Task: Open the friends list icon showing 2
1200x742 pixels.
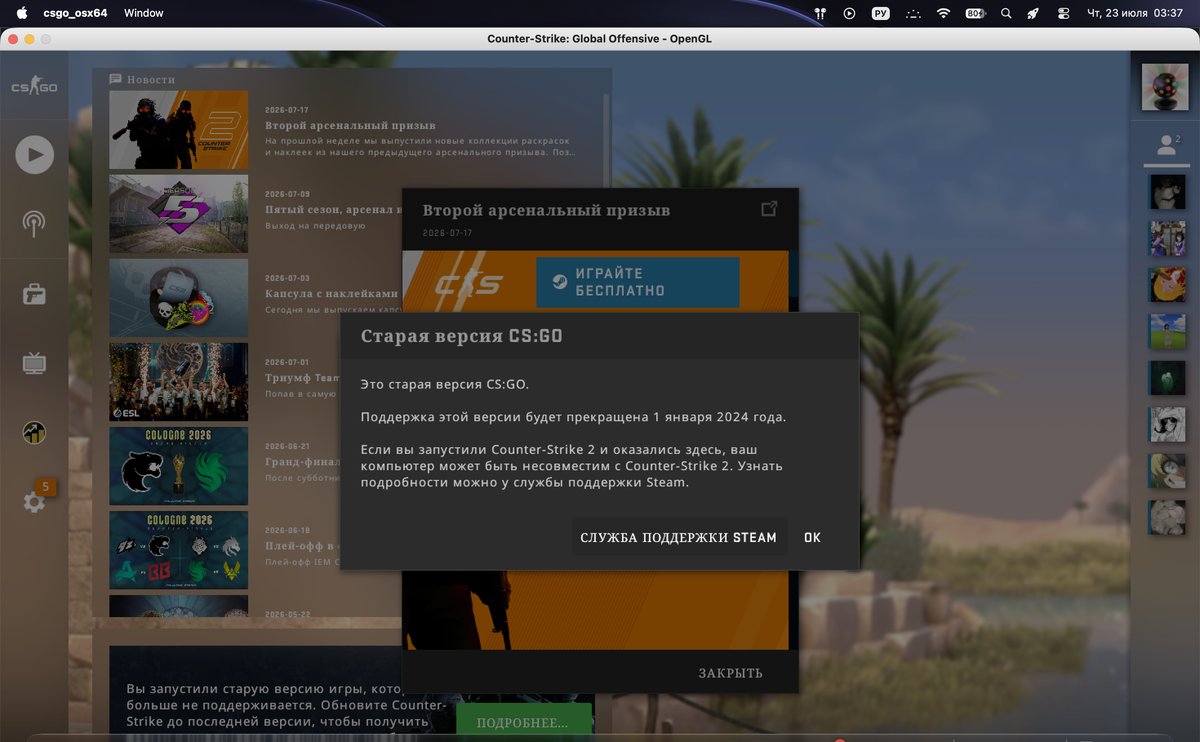Action: 1165,146
